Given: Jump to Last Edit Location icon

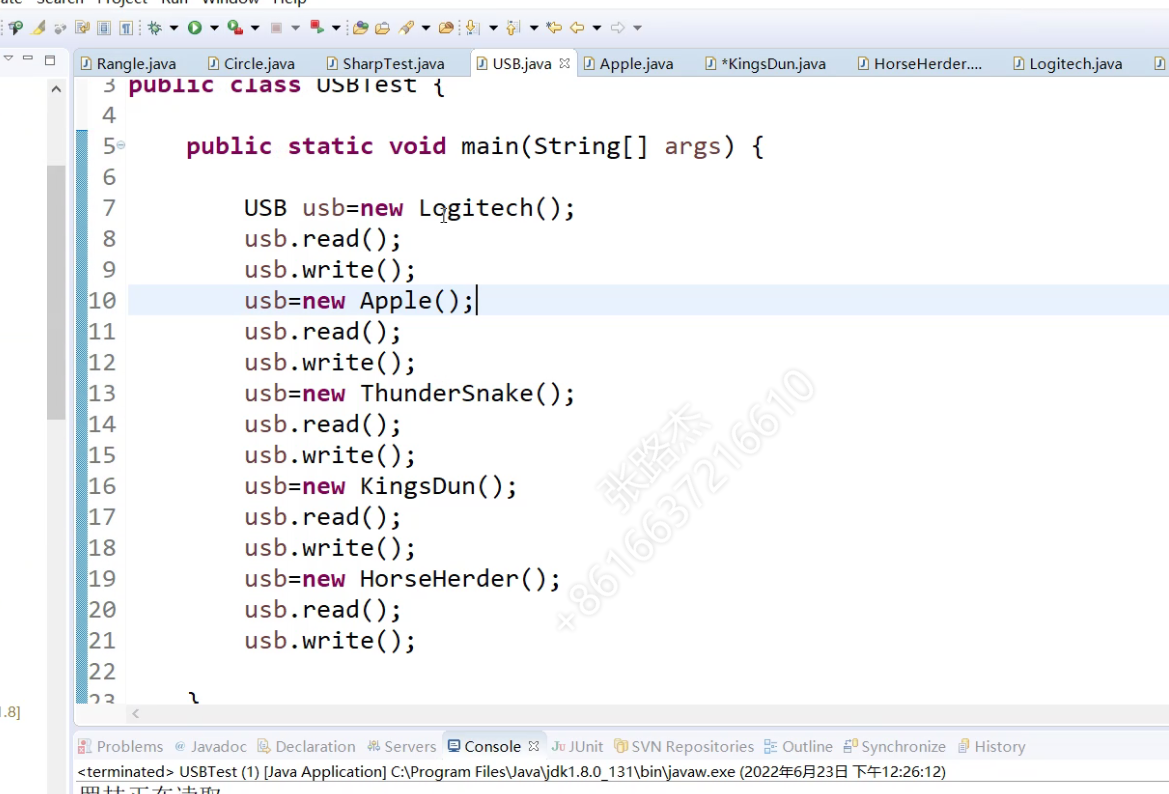Looking at the screenshot, I should click(x=554, y=28).
